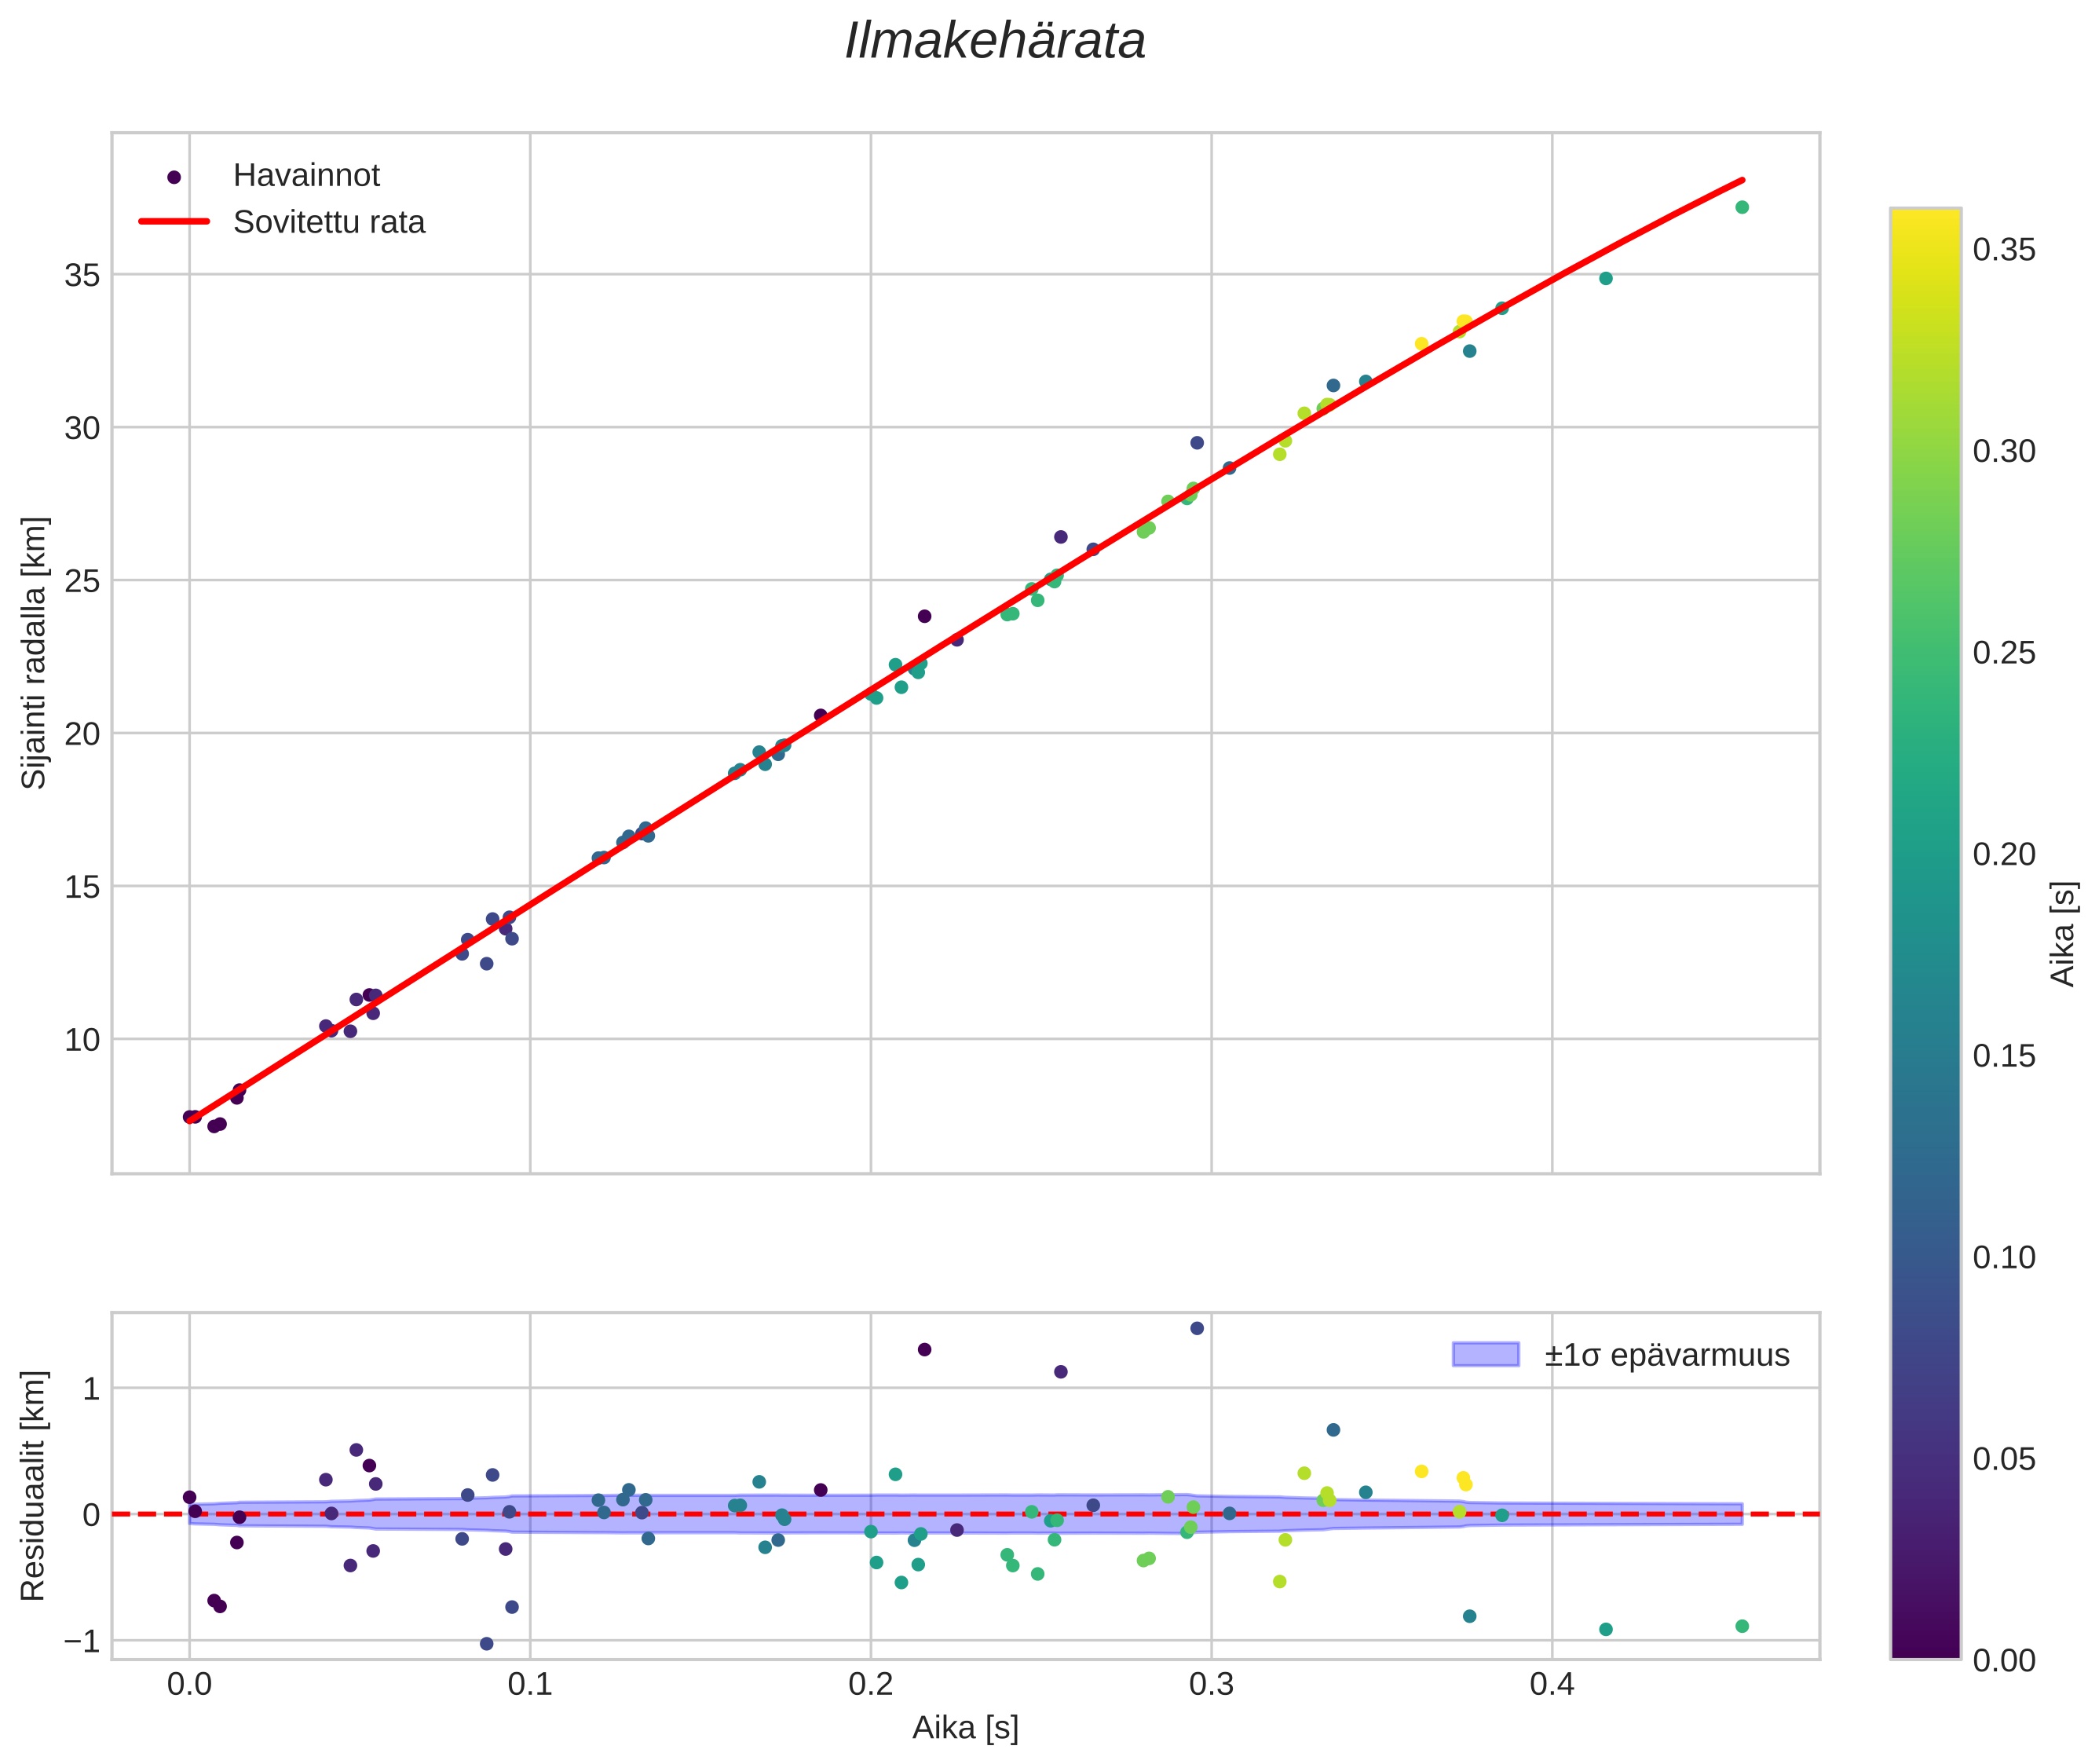Click the colorbar's vertical Aika [s] label
Viewport: 2099px width, 1764px height.
pyautogui.click(x=2064, y=933)
